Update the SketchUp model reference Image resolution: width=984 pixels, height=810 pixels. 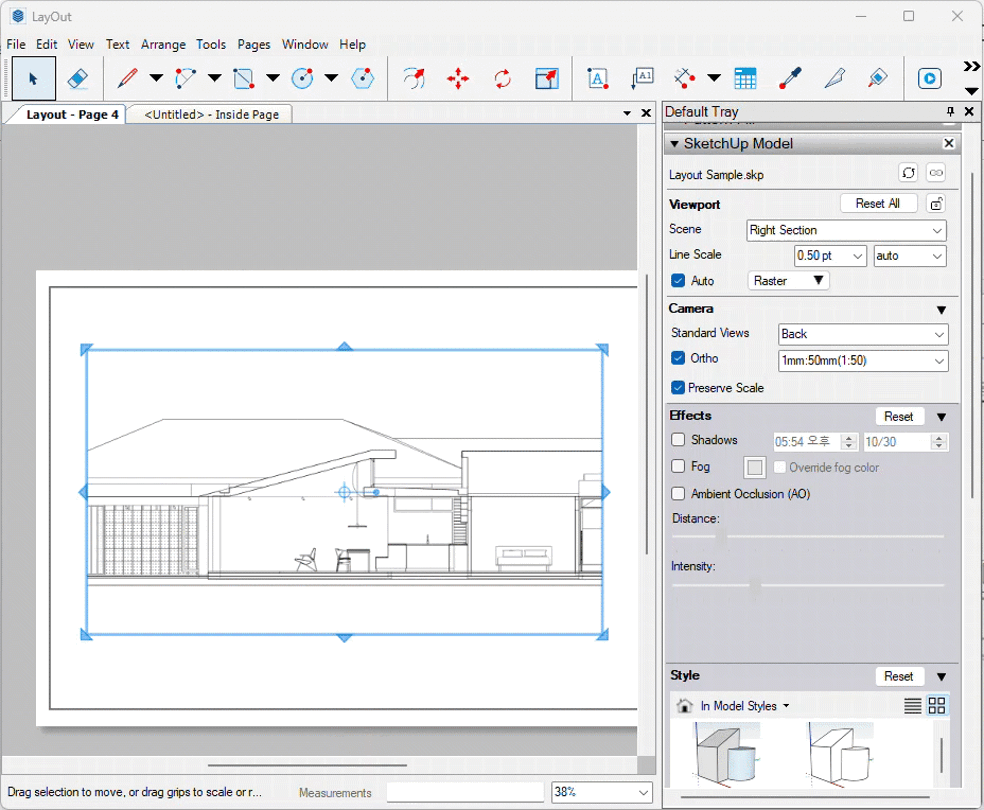click(x=908, y=173)
